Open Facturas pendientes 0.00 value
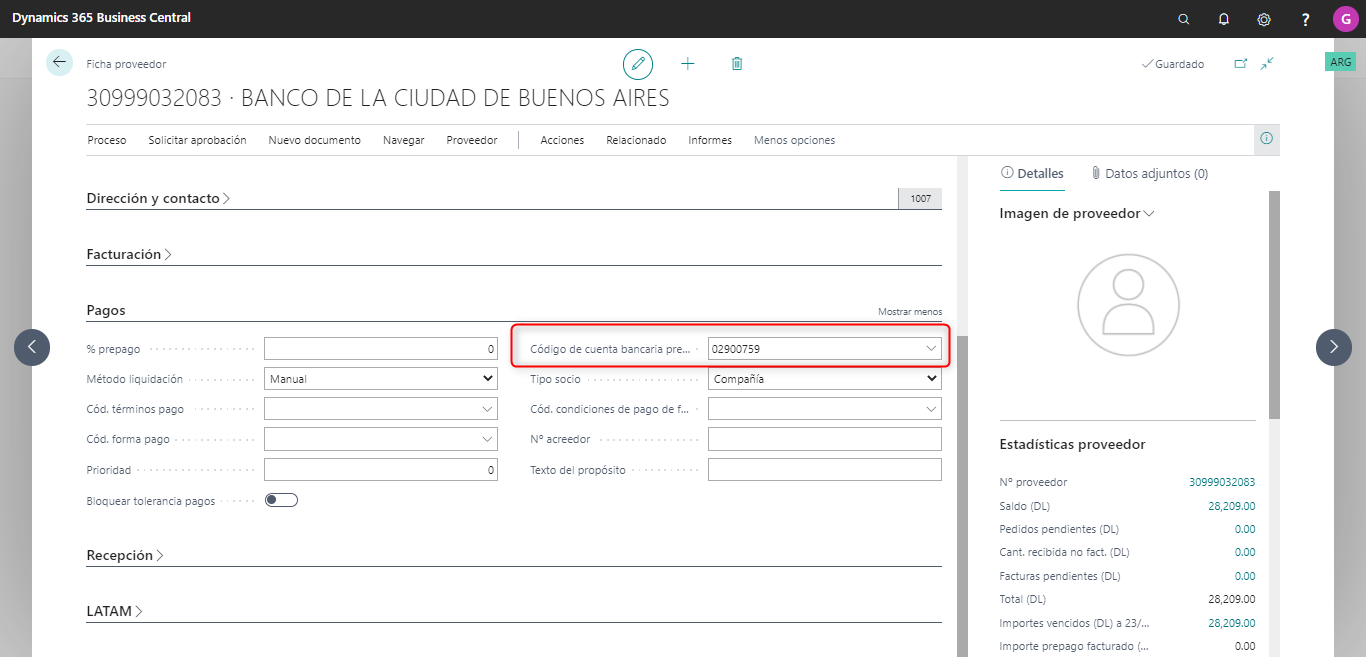 (x=1245, y=576)
